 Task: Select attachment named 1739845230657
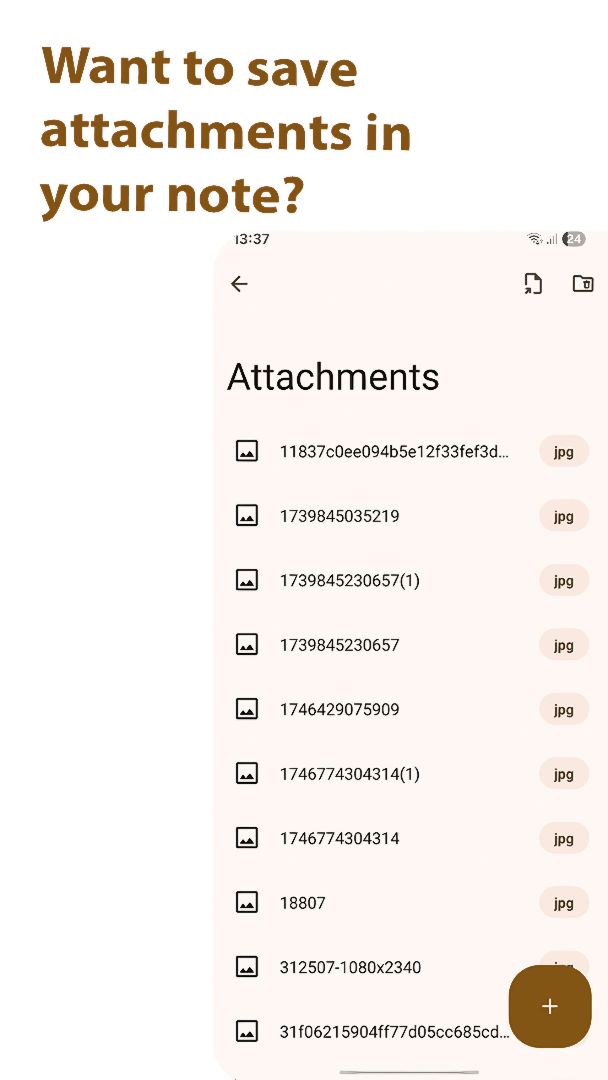(x=411, y=645)
